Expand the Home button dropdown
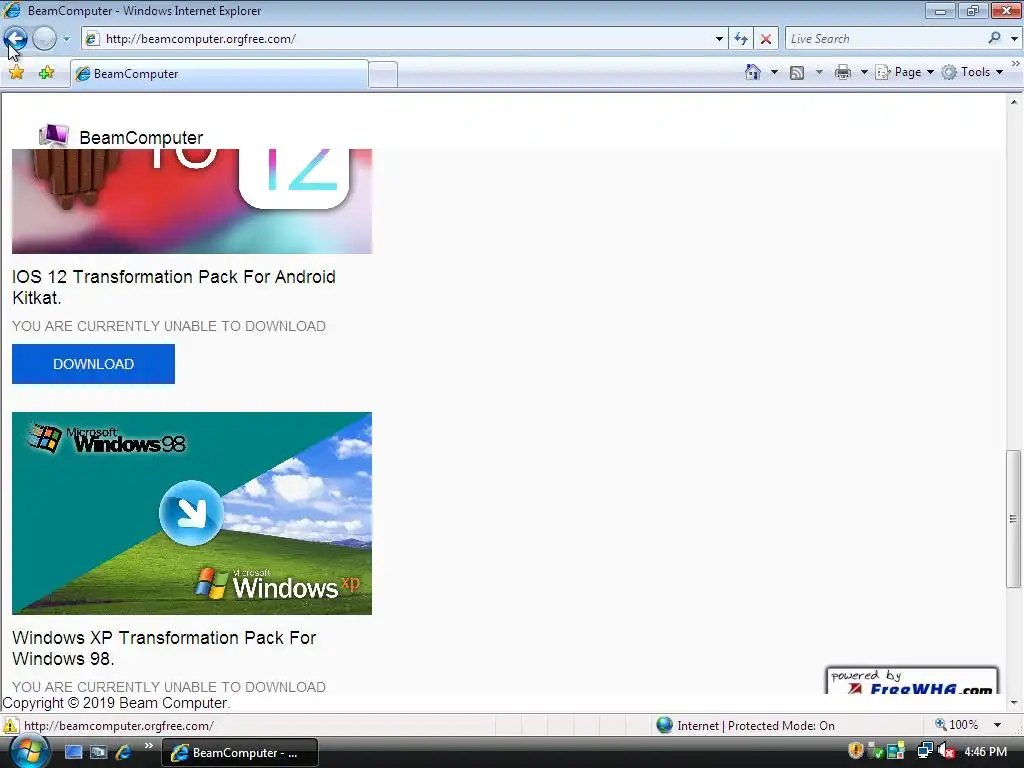The image size is (1024, 768). (774, 72)
